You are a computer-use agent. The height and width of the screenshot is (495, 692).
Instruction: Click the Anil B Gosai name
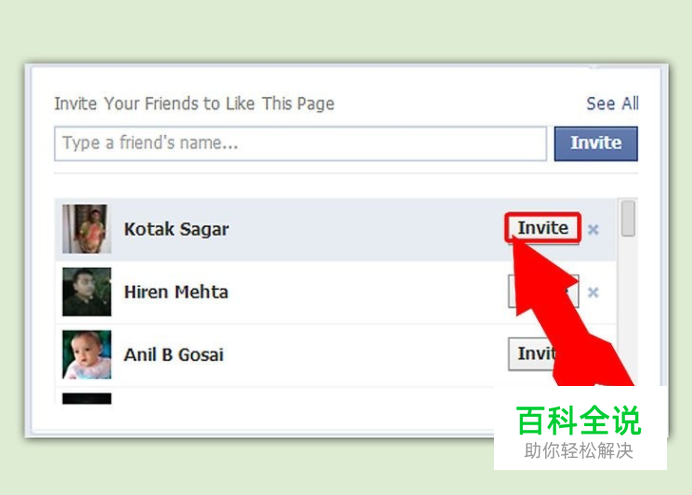[173, 355]
